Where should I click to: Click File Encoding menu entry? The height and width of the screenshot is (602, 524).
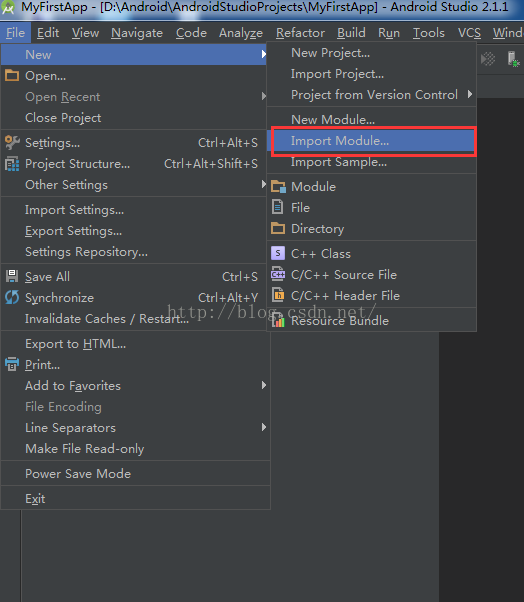134,407
